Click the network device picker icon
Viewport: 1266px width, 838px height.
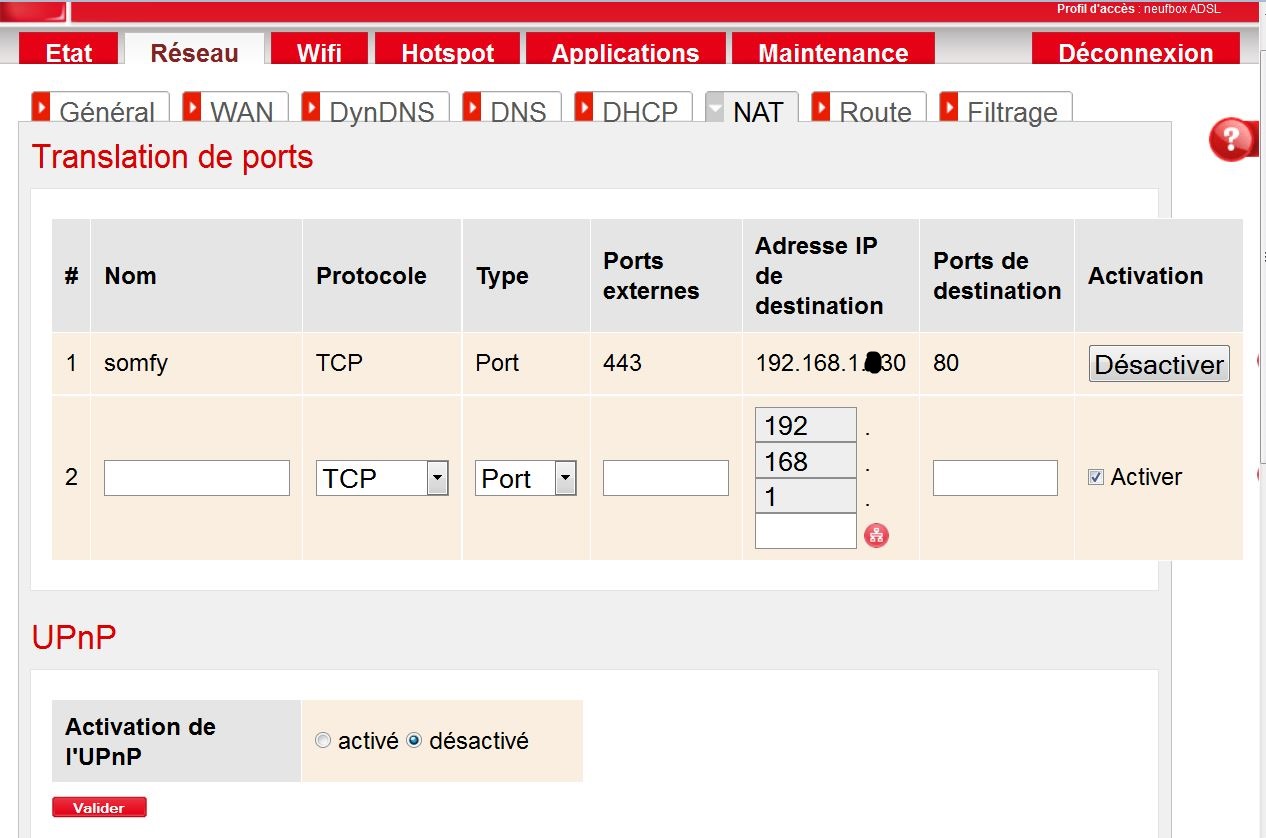(876, 535)
